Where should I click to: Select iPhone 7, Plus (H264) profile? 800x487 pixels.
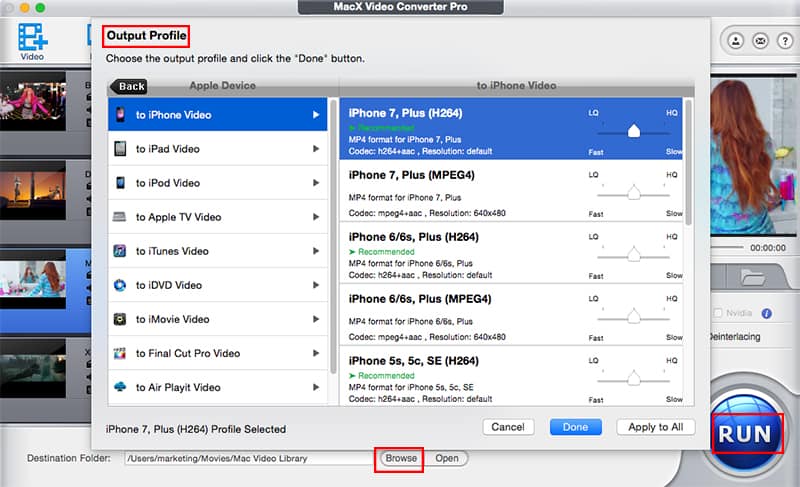(x=511, y=129)
